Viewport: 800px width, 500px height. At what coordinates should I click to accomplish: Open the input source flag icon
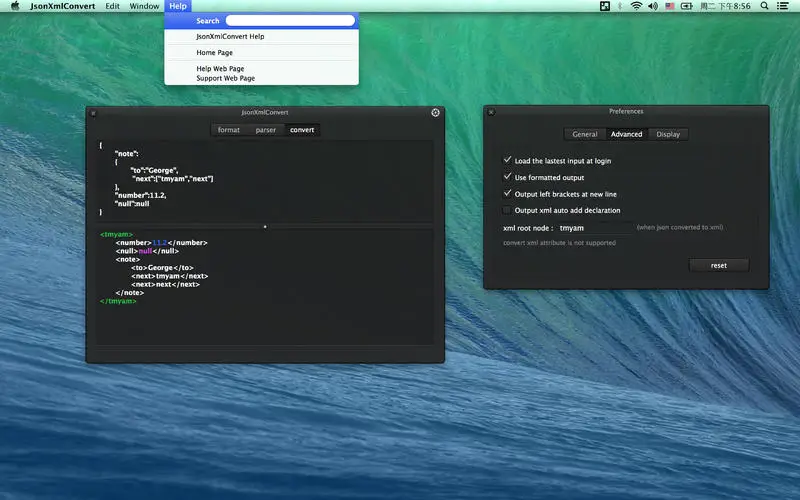(670, 6)
